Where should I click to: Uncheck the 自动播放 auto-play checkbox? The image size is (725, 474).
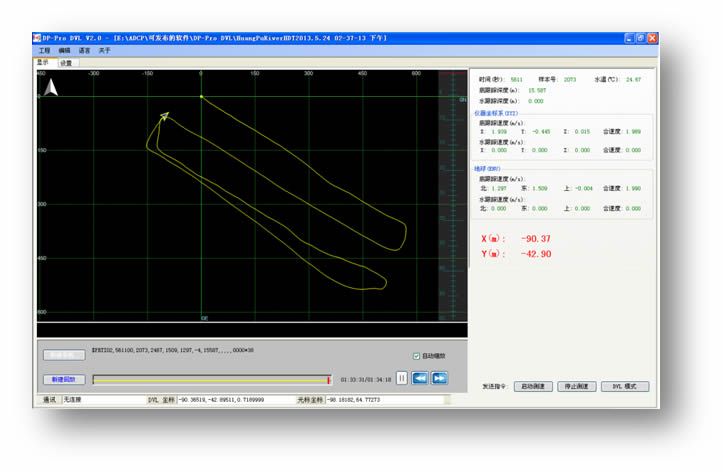(x=416, y=356)
